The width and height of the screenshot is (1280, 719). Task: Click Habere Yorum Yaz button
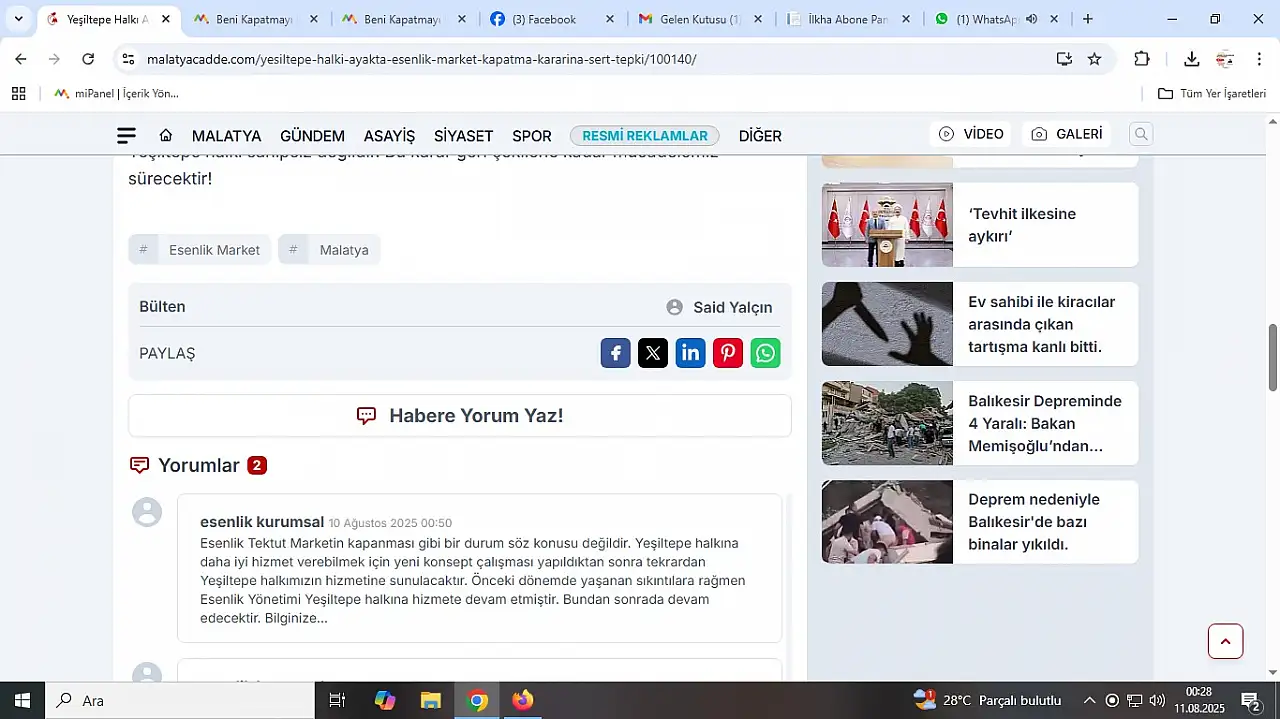point(460,416)
